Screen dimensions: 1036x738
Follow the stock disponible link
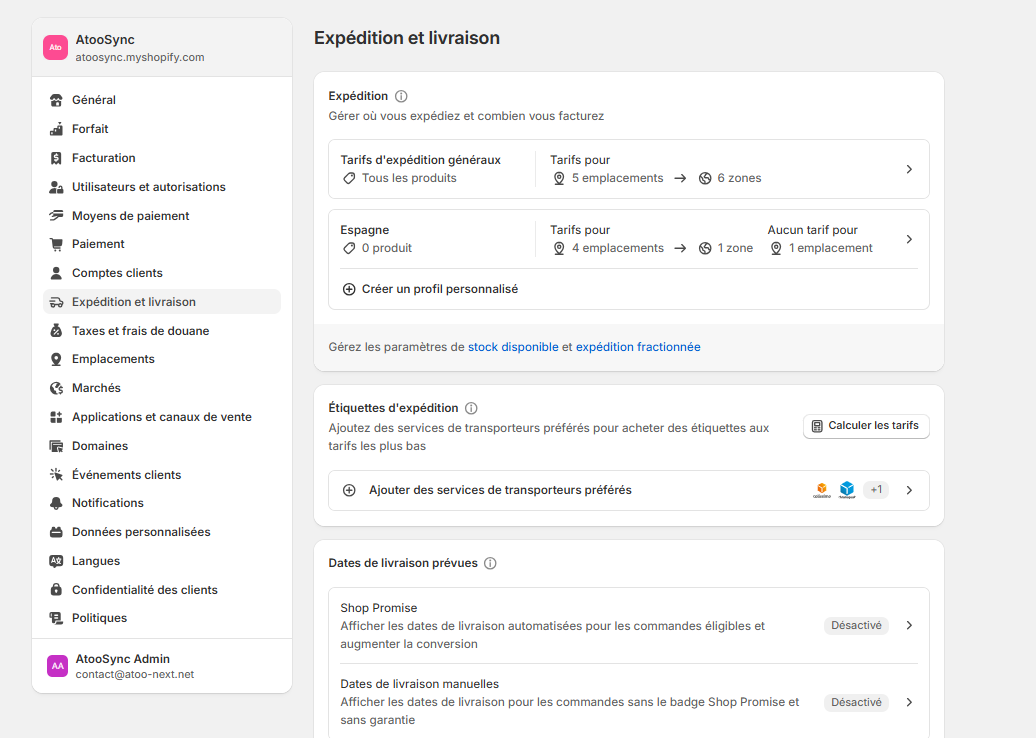513,347
